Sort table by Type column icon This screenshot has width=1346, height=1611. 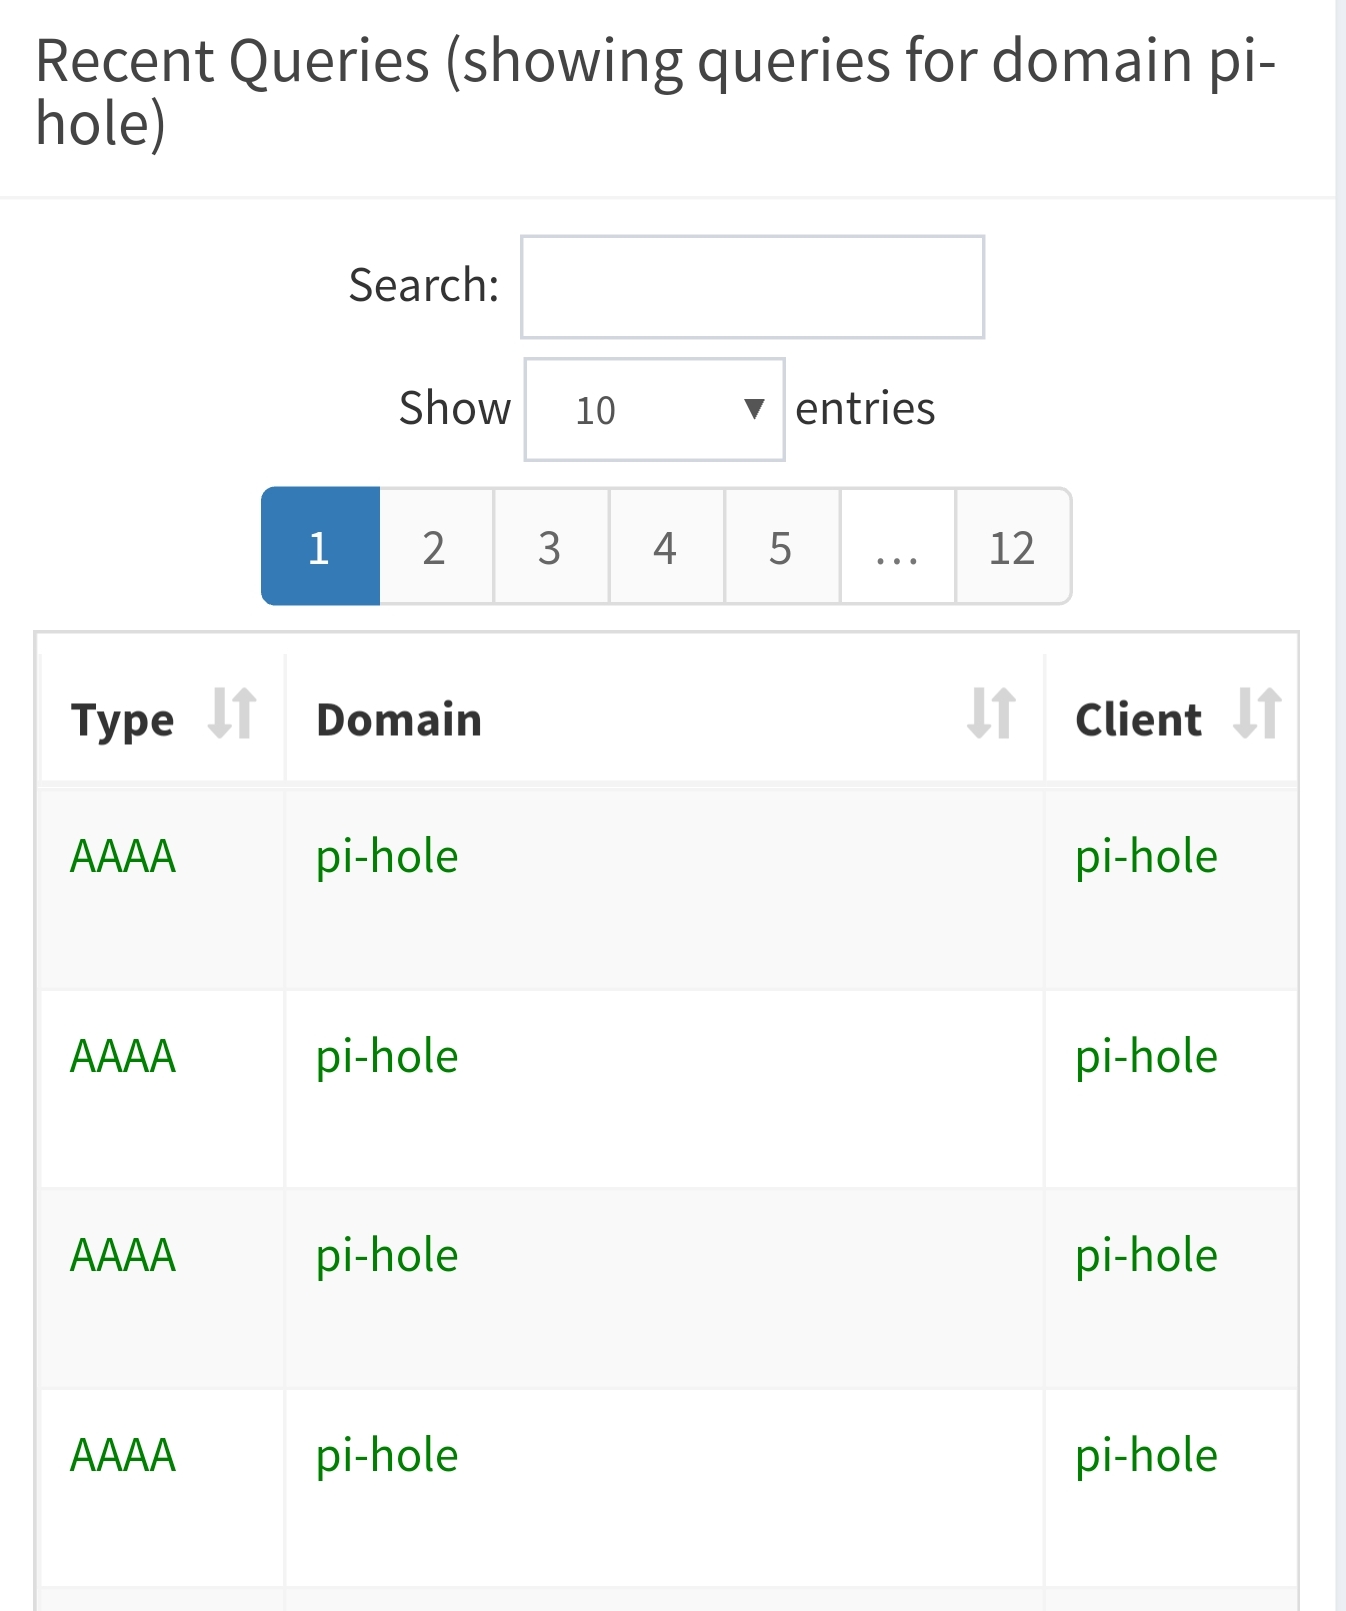point(232,714)
